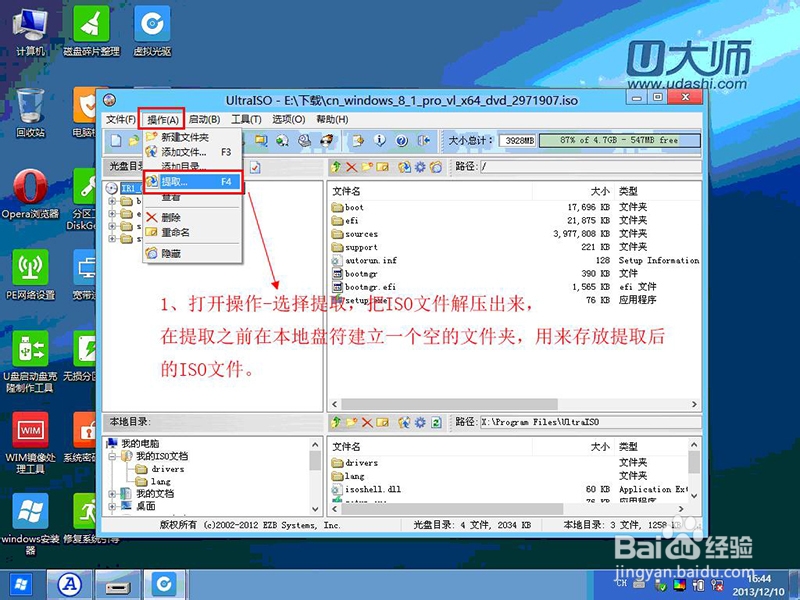
Task: Choose 重命名 from the dropdown menu
Action: pyautogui.click(x=192, y=232)
